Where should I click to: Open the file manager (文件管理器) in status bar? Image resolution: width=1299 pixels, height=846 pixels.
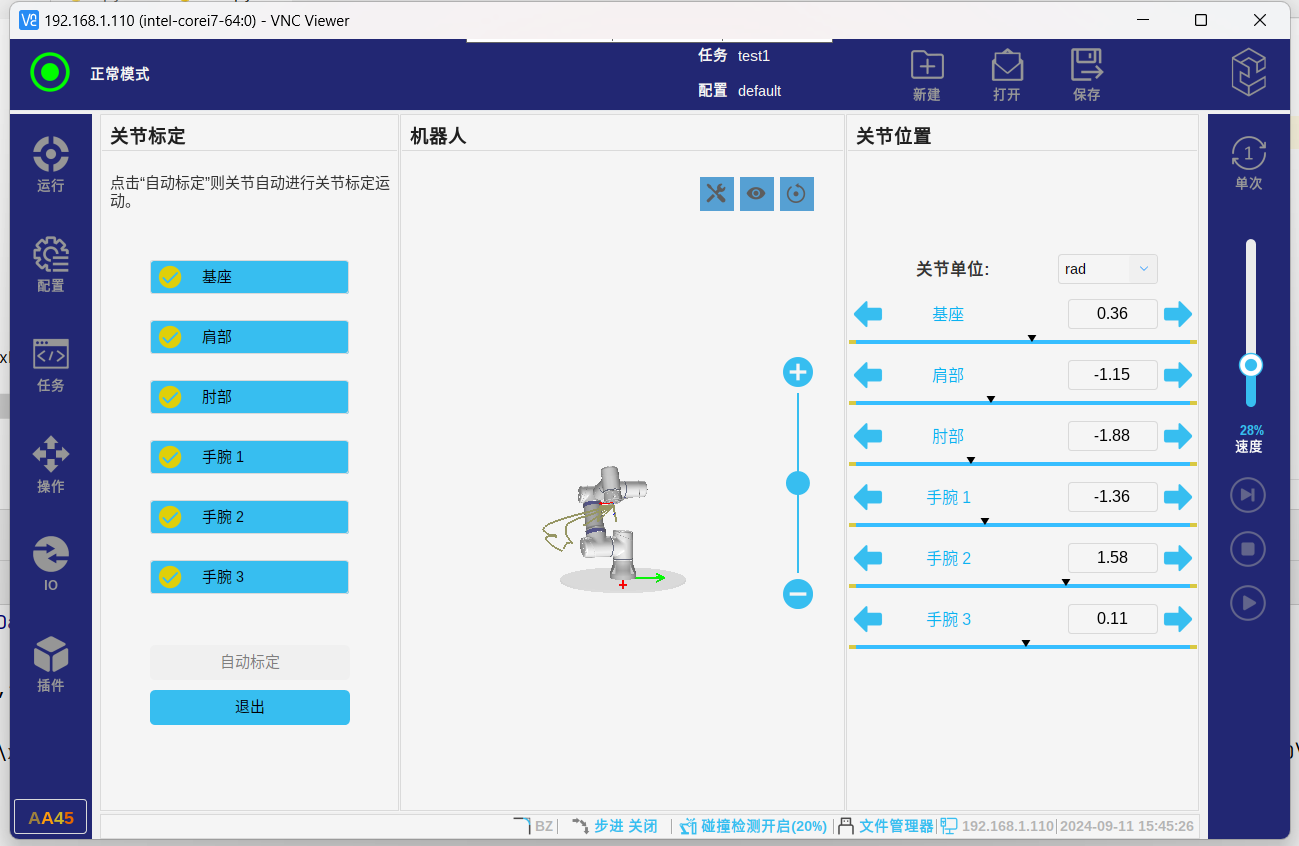(x=886, y=826)
